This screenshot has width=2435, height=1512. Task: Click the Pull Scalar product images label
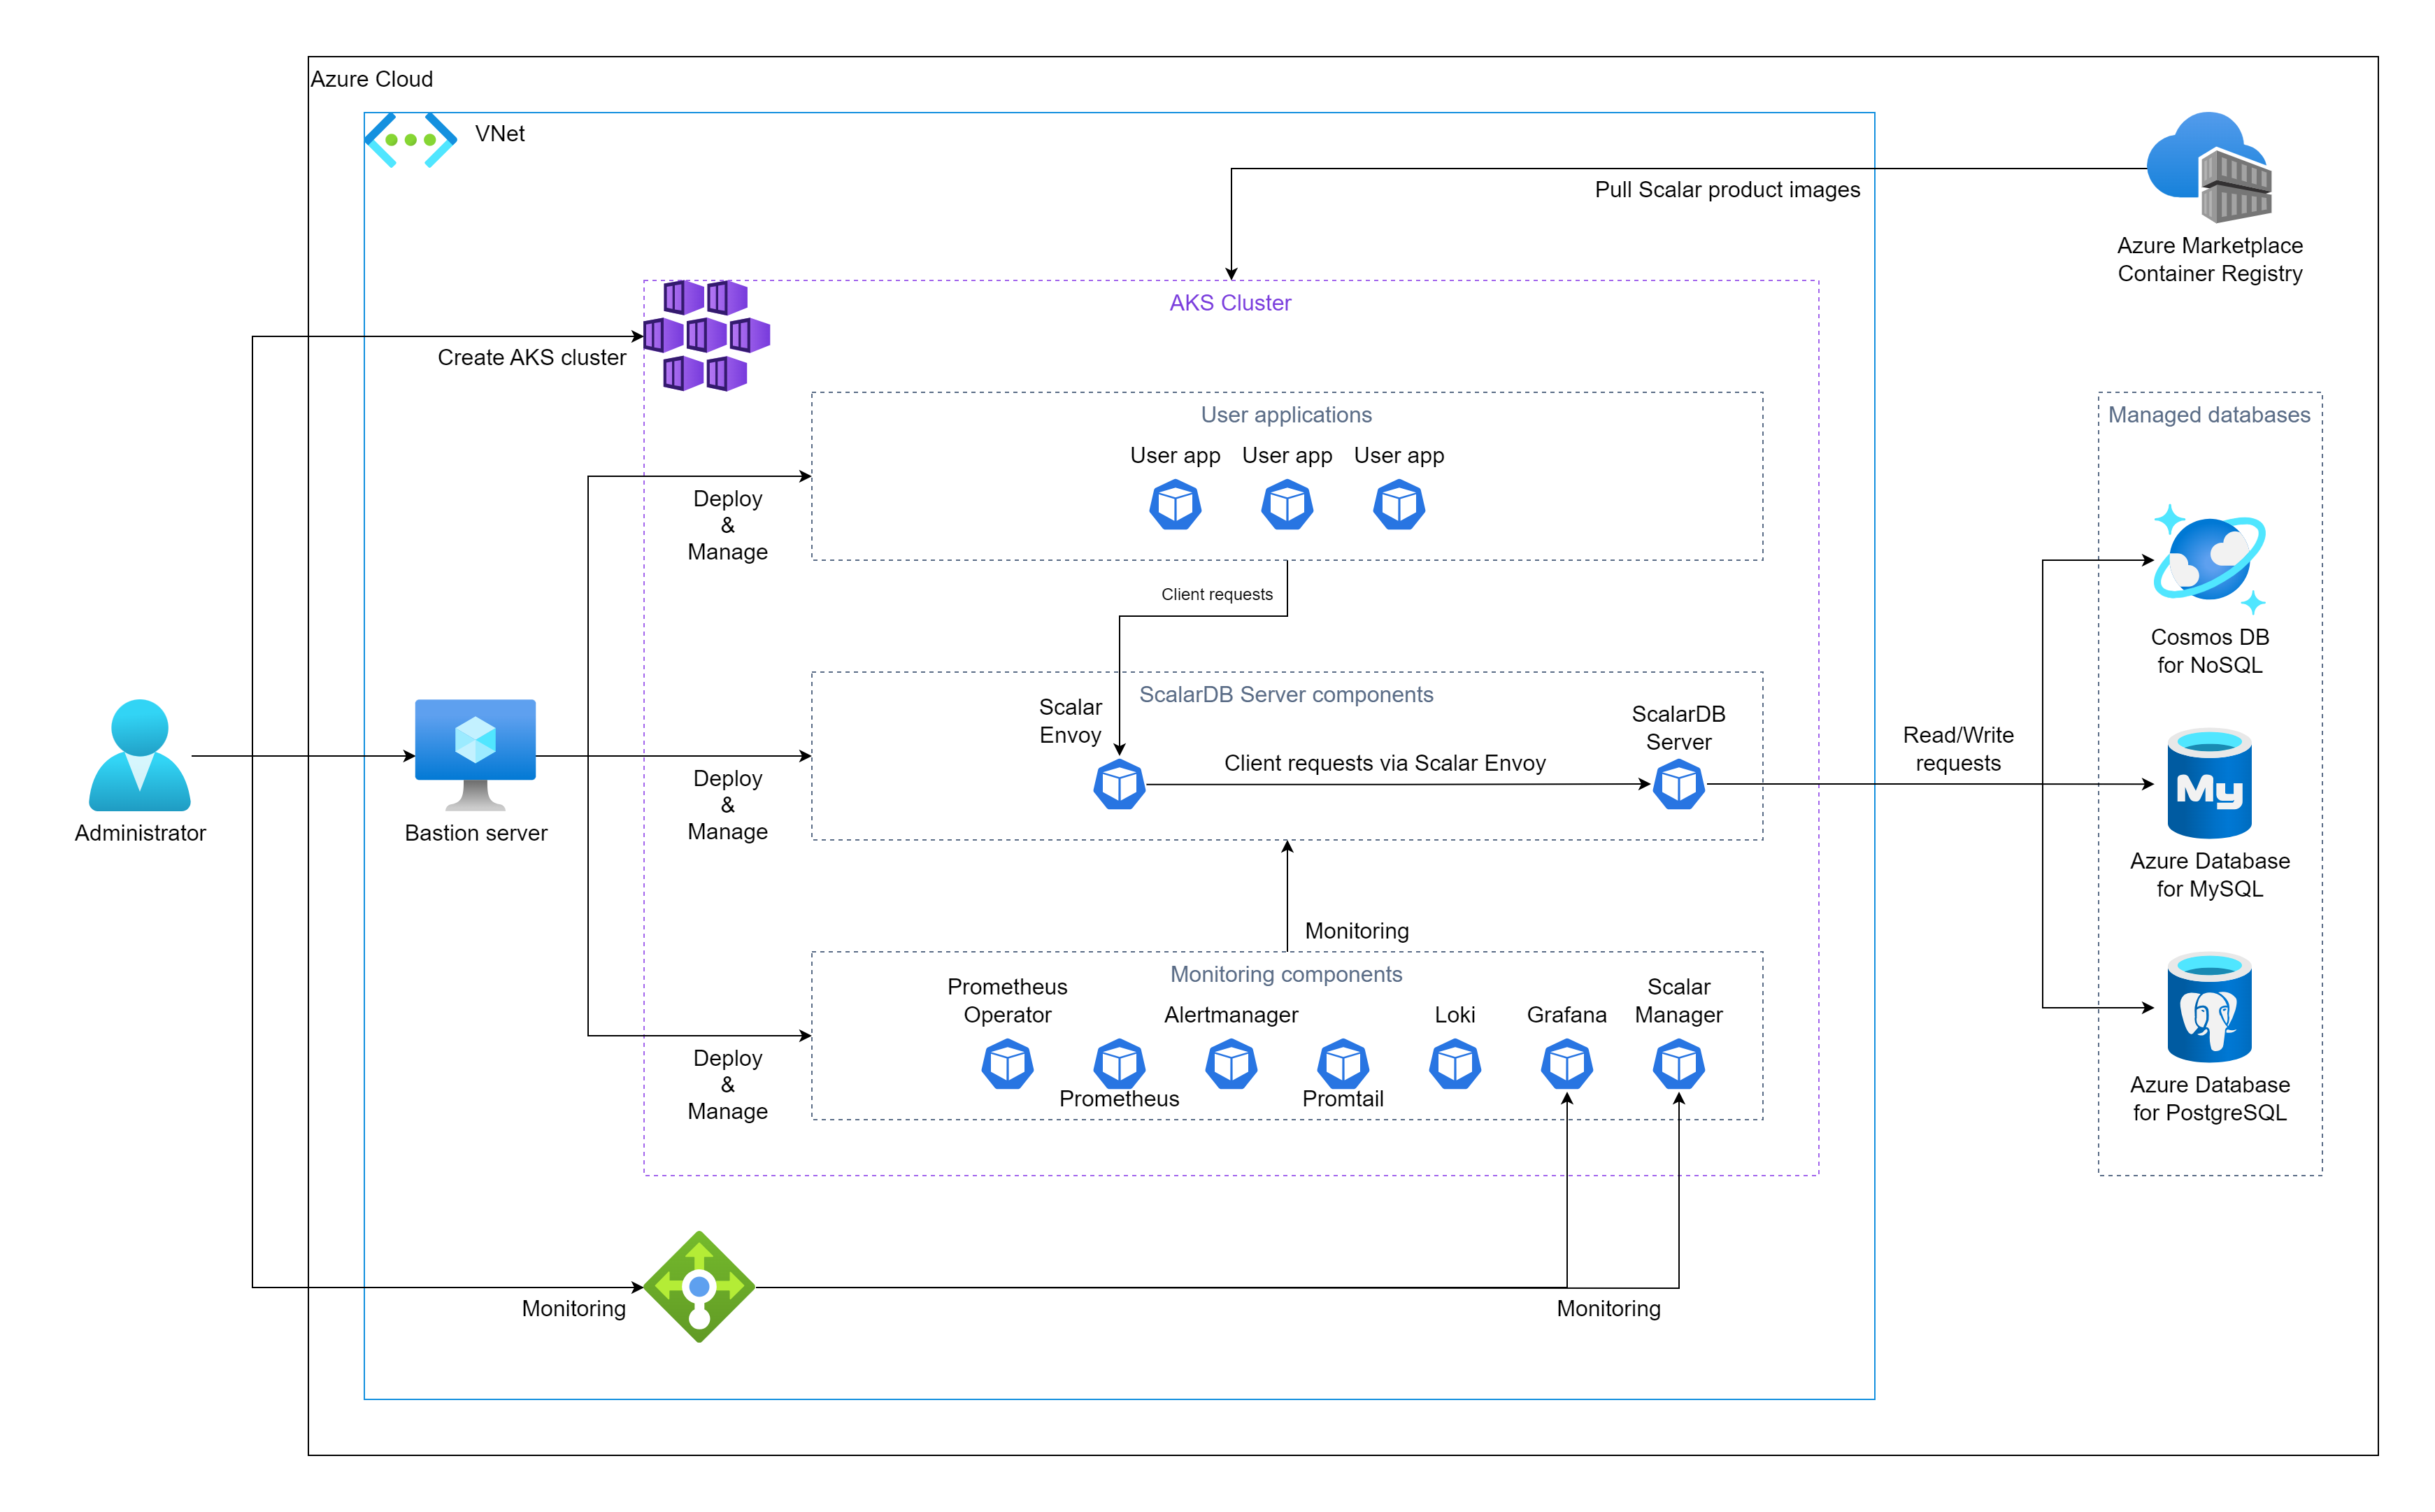coord(1727,190)
